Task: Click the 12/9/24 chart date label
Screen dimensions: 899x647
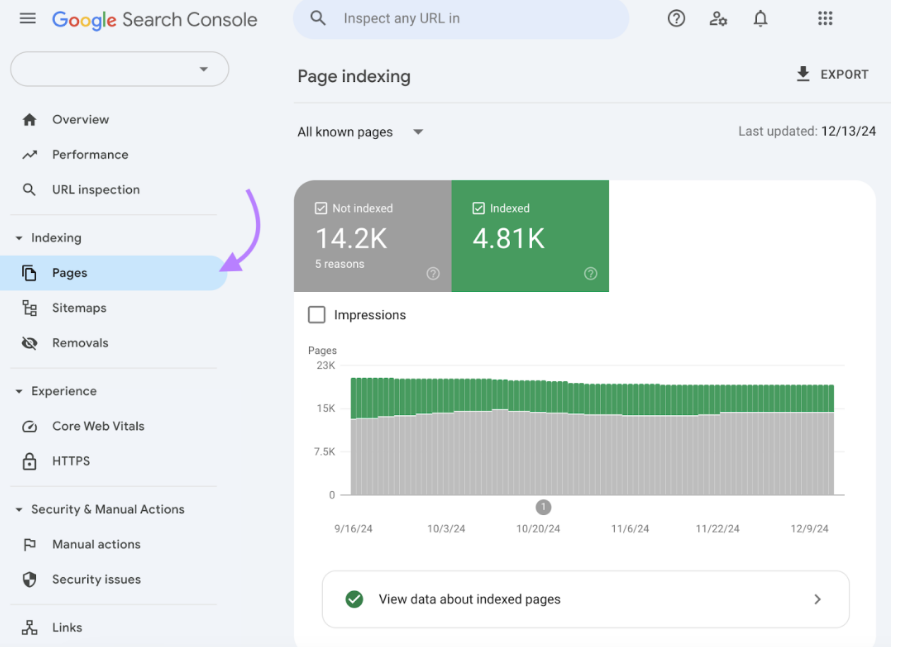Action: coord(810,529)
